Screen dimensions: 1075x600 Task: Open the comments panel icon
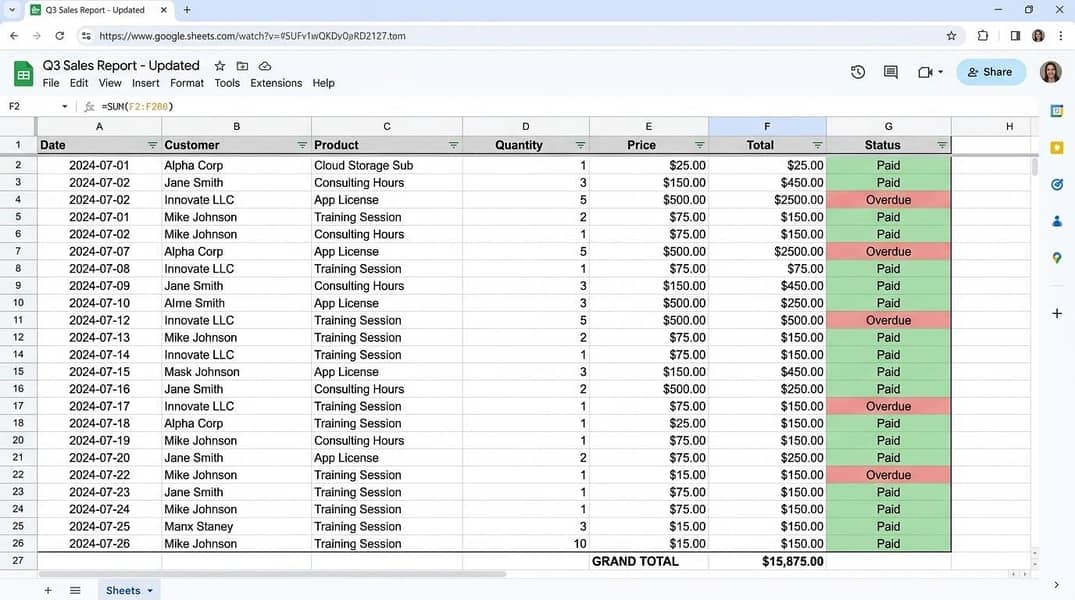pos(891,72)
